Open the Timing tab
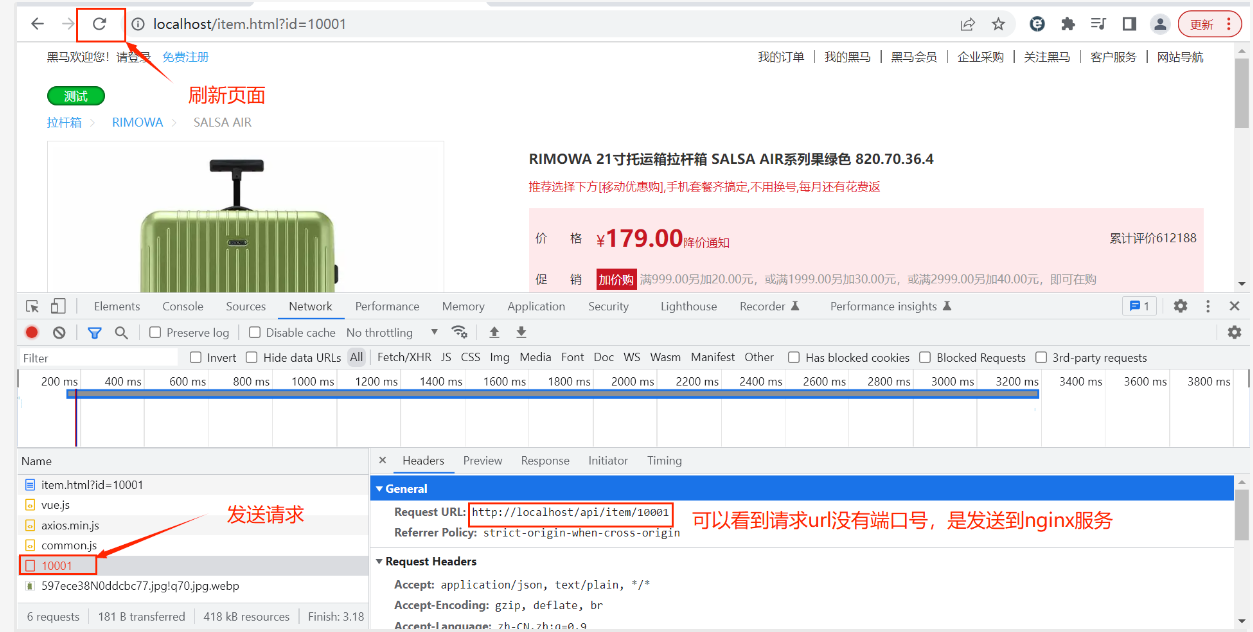 [x=664, y=461]
